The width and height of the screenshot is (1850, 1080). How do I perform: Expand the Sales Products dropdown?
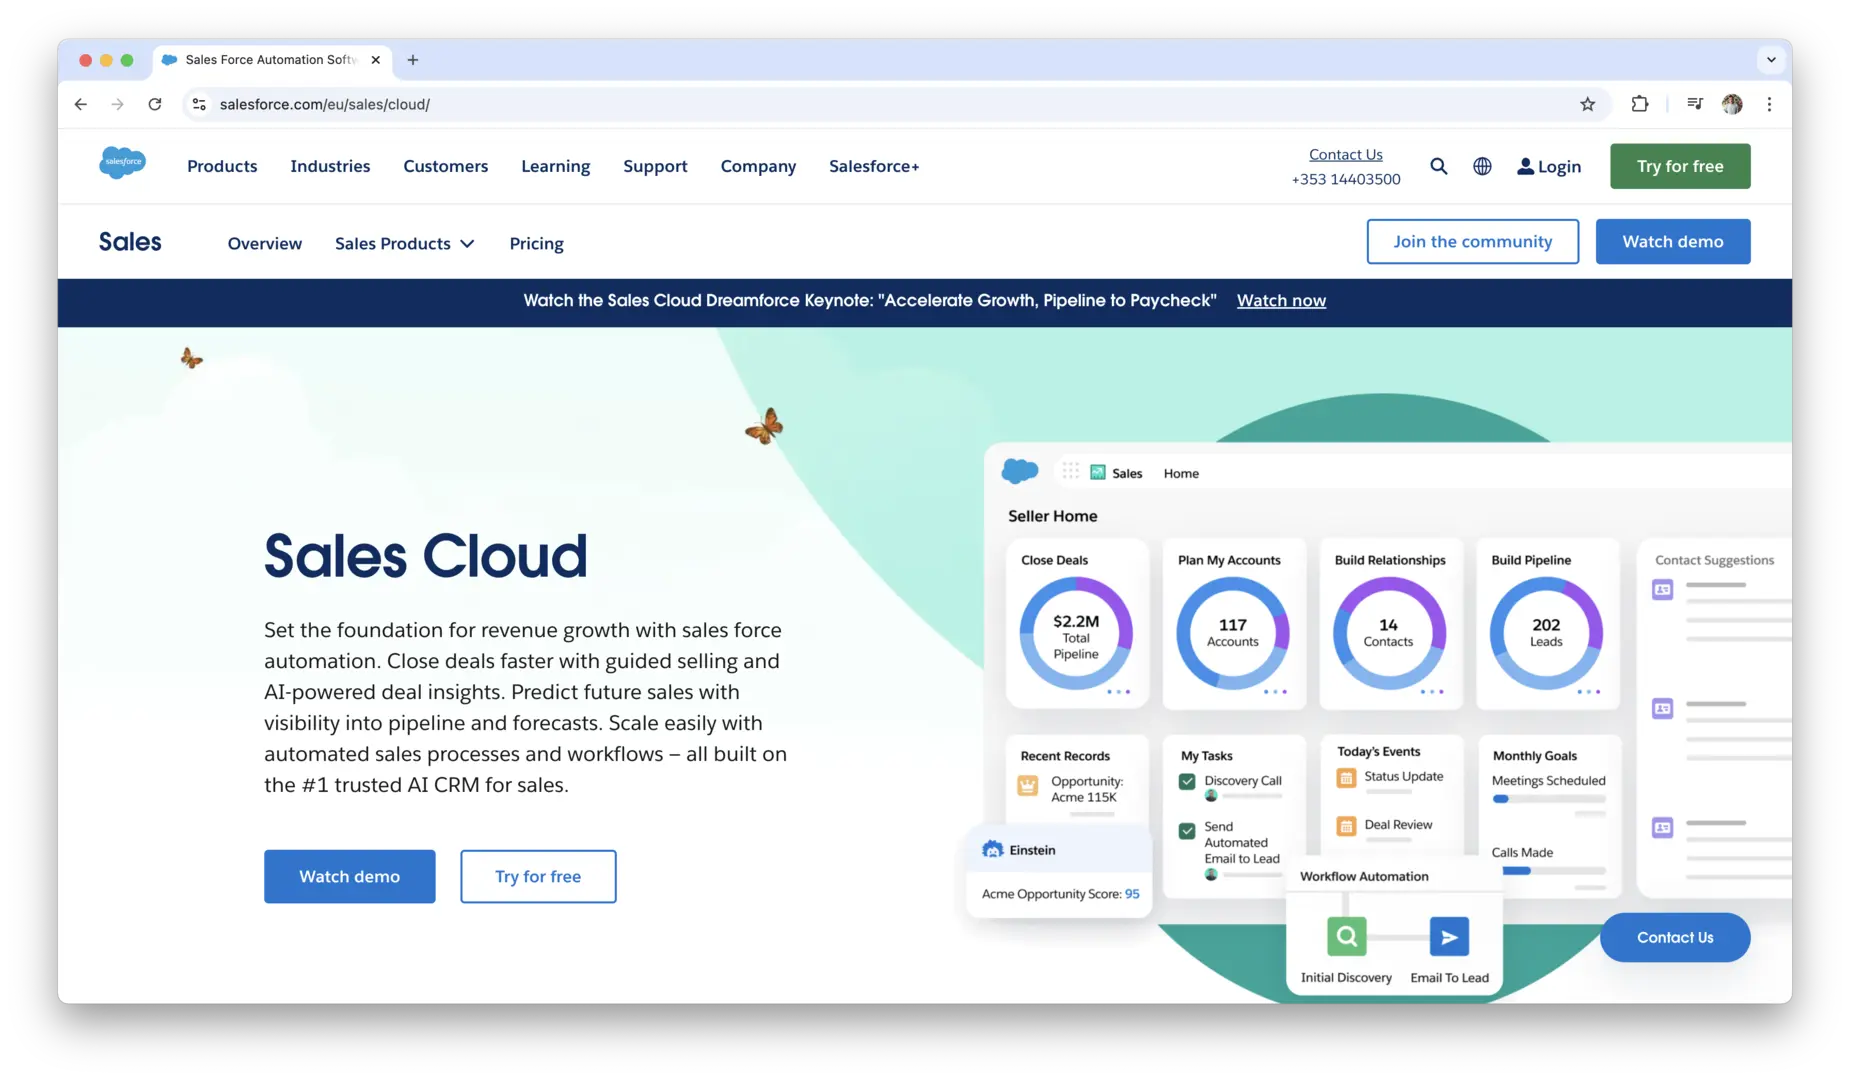(x=405, y=243)
